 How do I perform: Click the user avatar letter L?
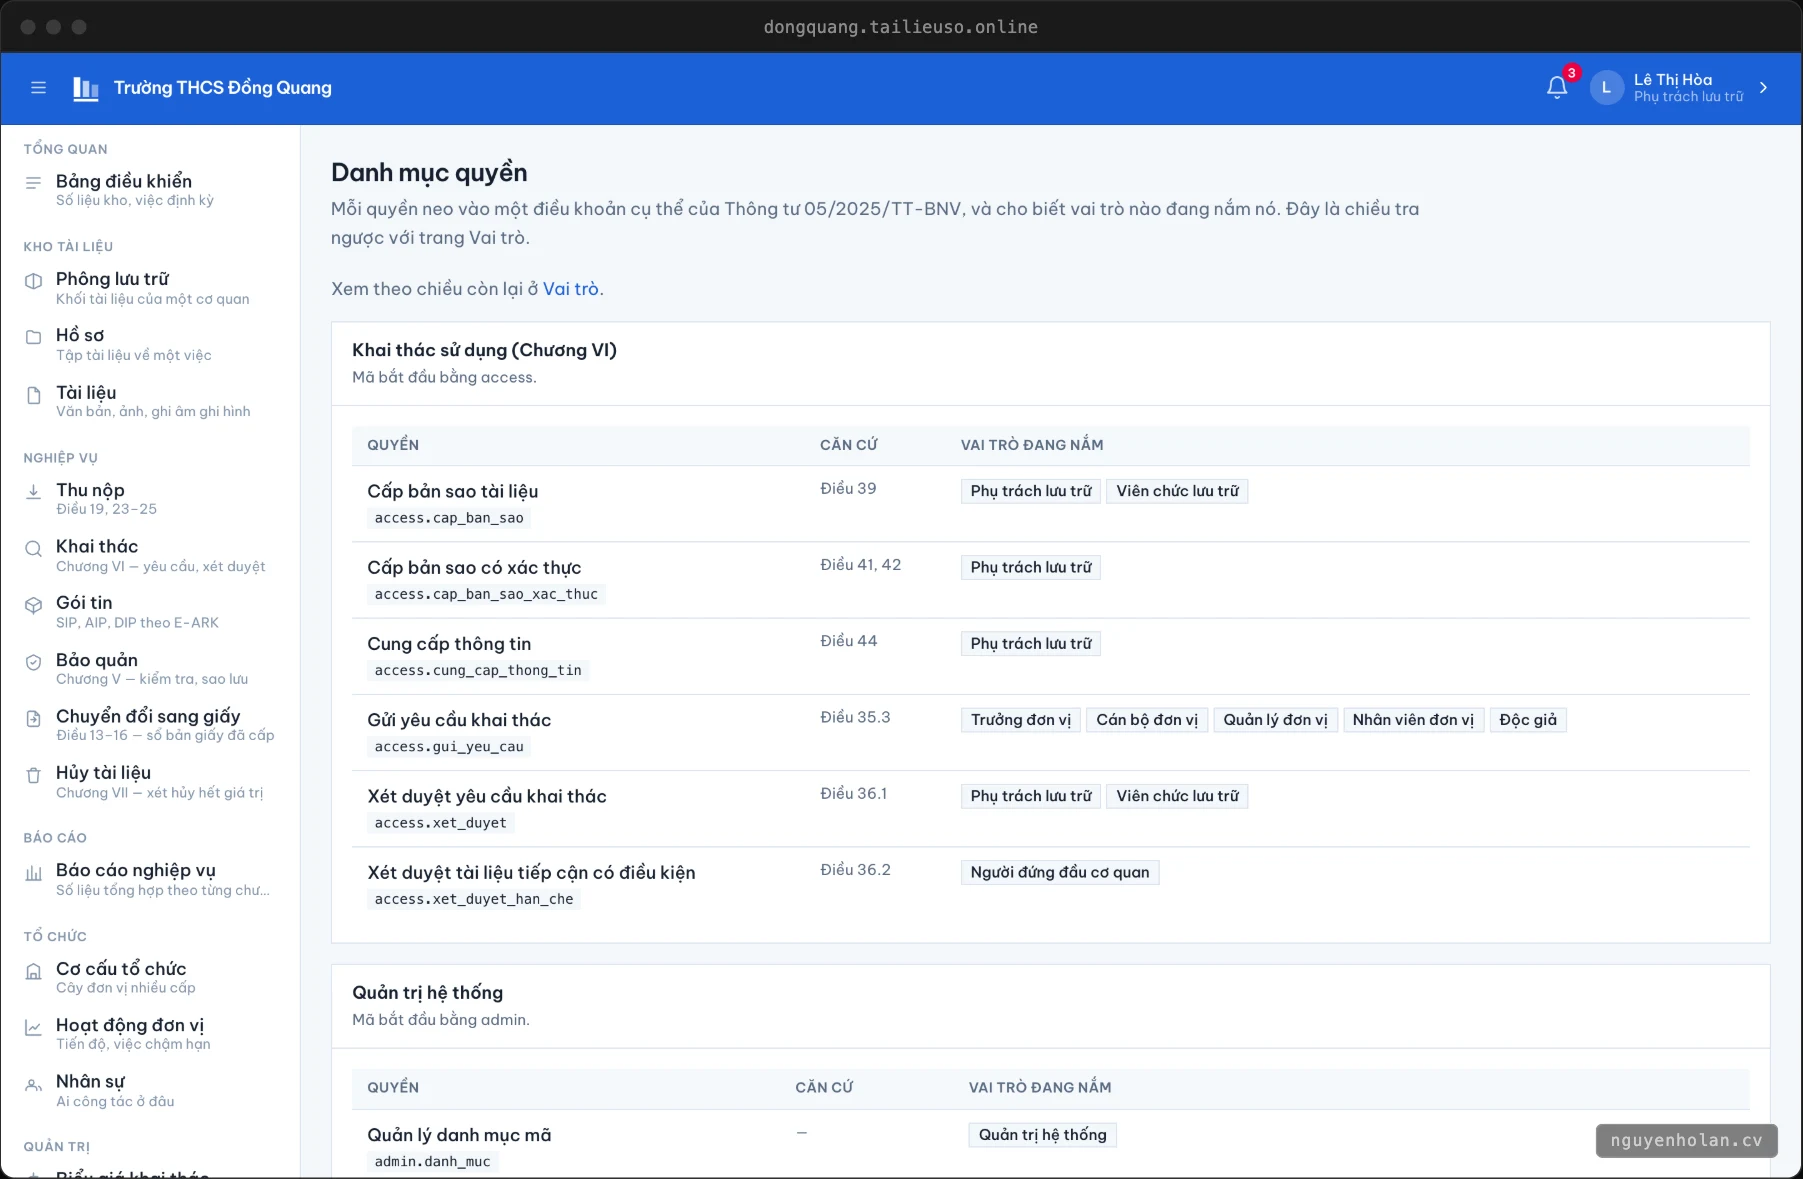tap(1606, 88)
